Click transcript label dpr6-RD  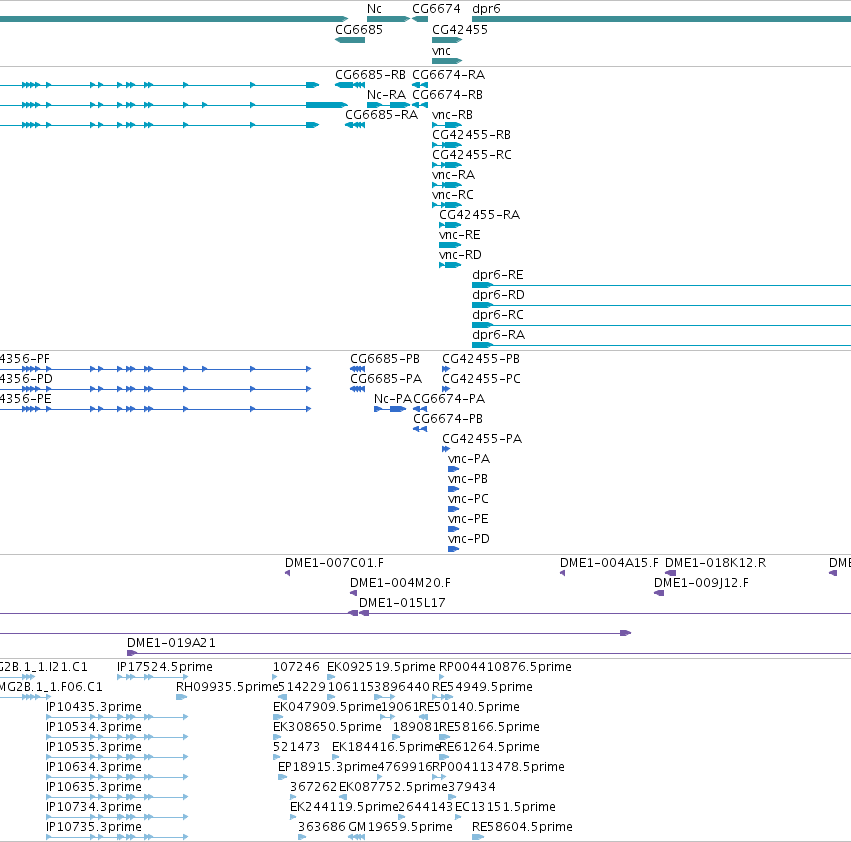[498, 295]
